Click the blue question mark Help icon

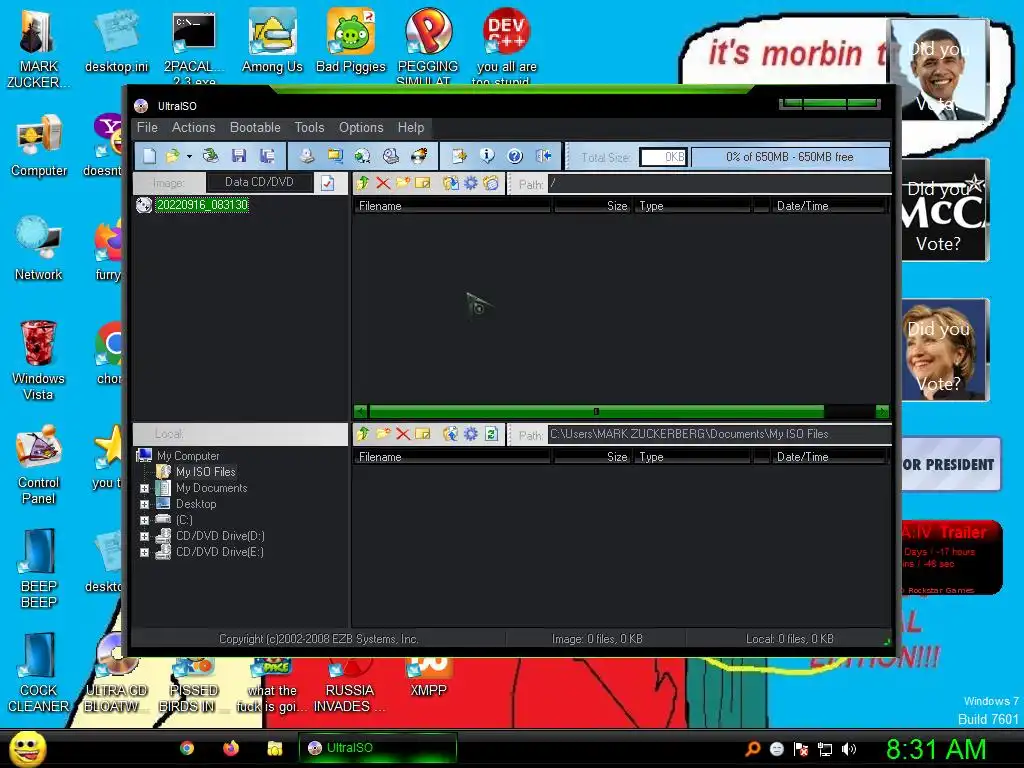pyautogui.click(x=515, y=156)
